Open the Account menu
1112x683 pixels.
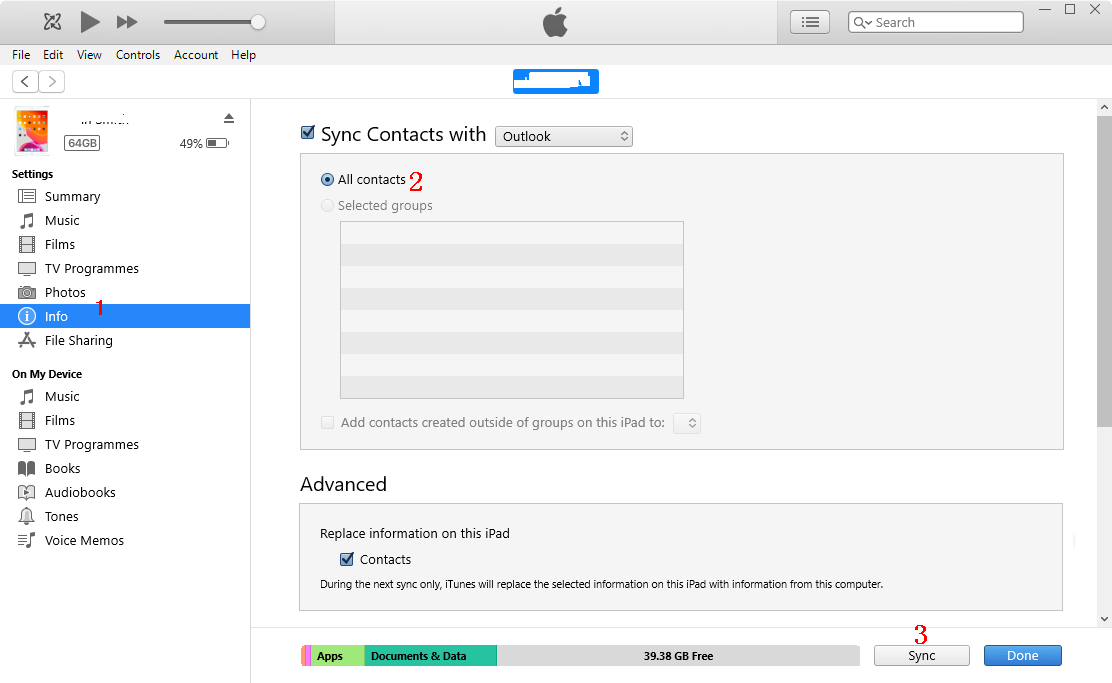pyautogui.click(x=196, y=55)
